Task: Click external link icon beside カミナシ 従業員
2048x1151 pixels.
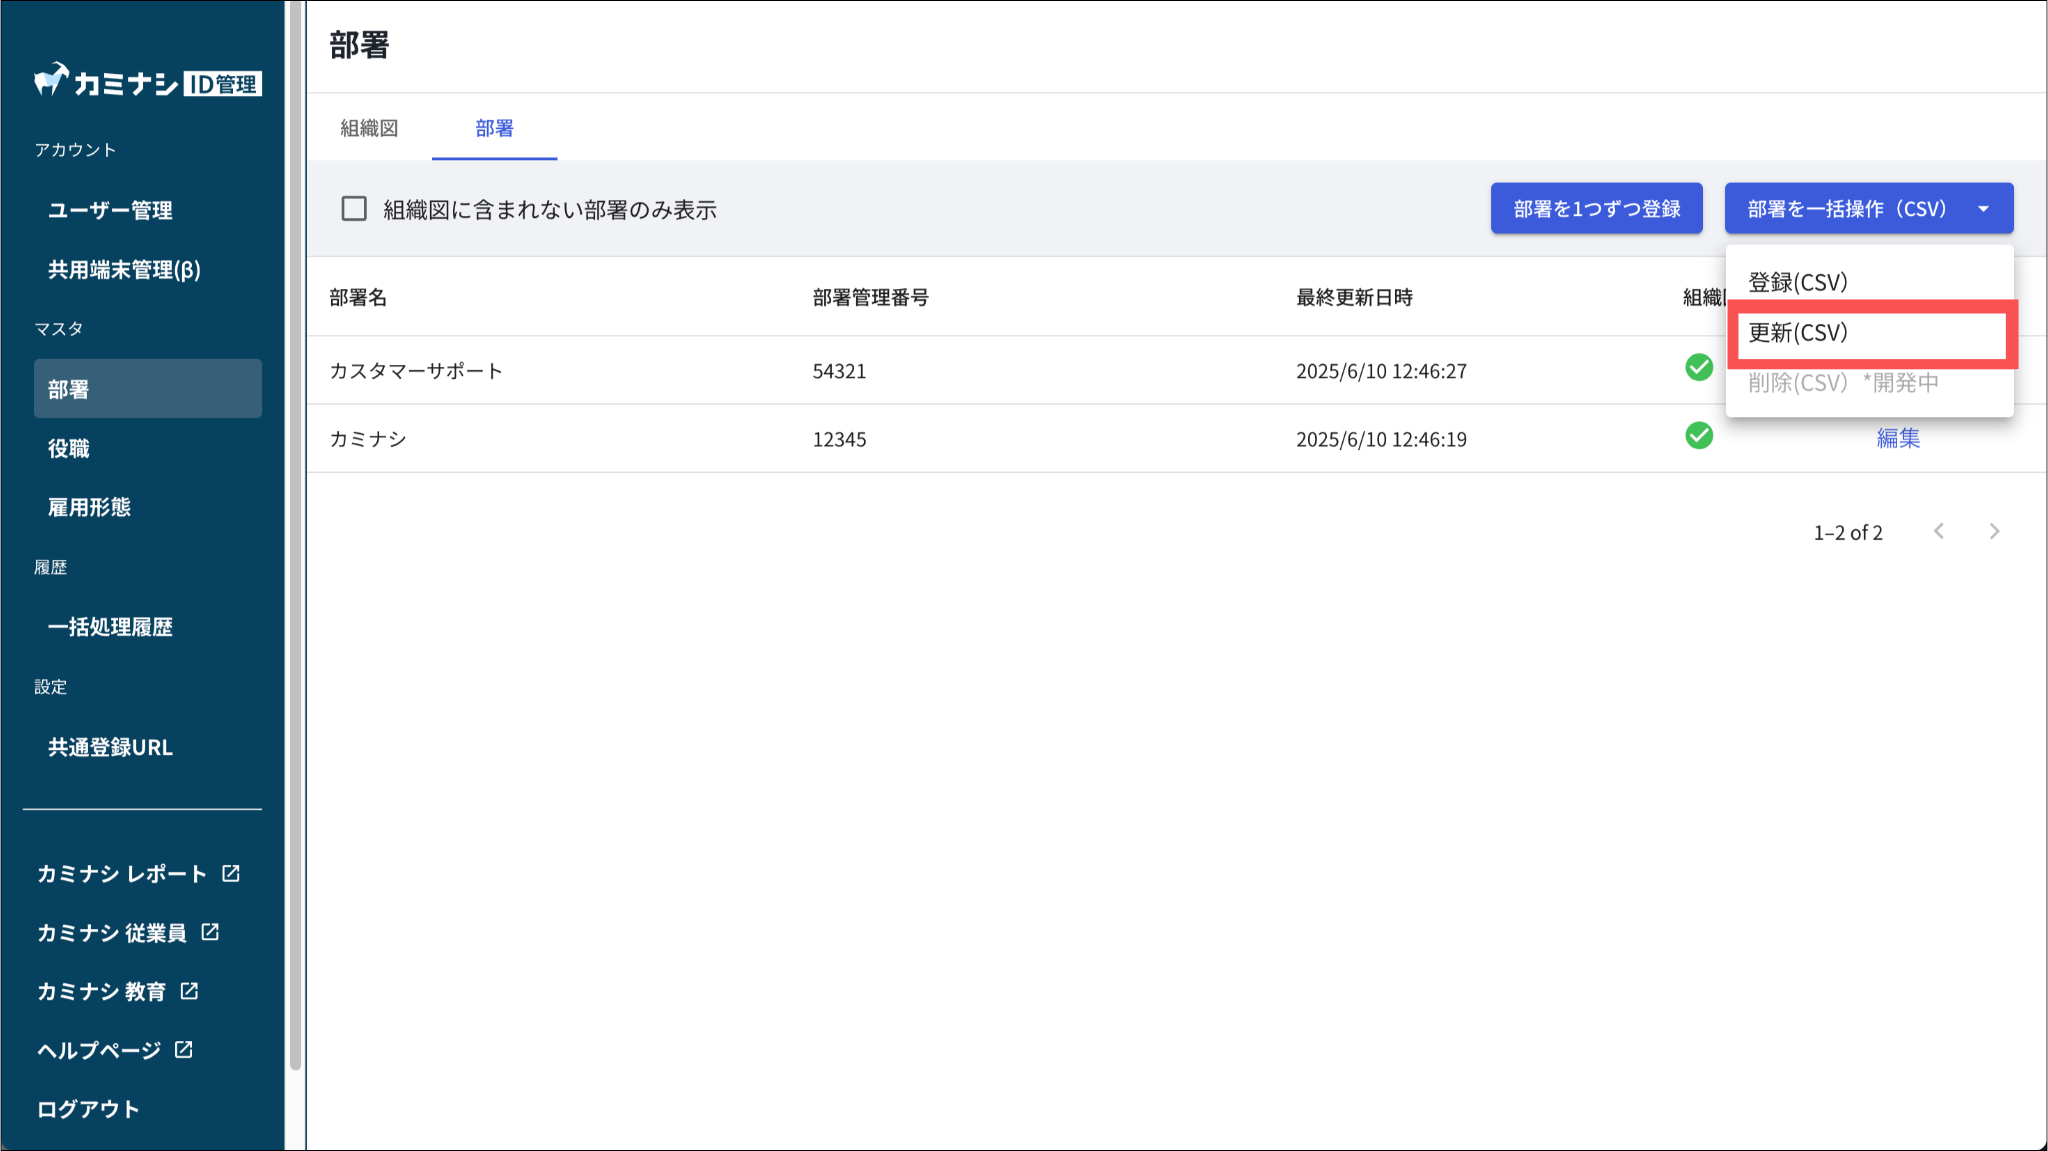Action: tap(210, 932)
